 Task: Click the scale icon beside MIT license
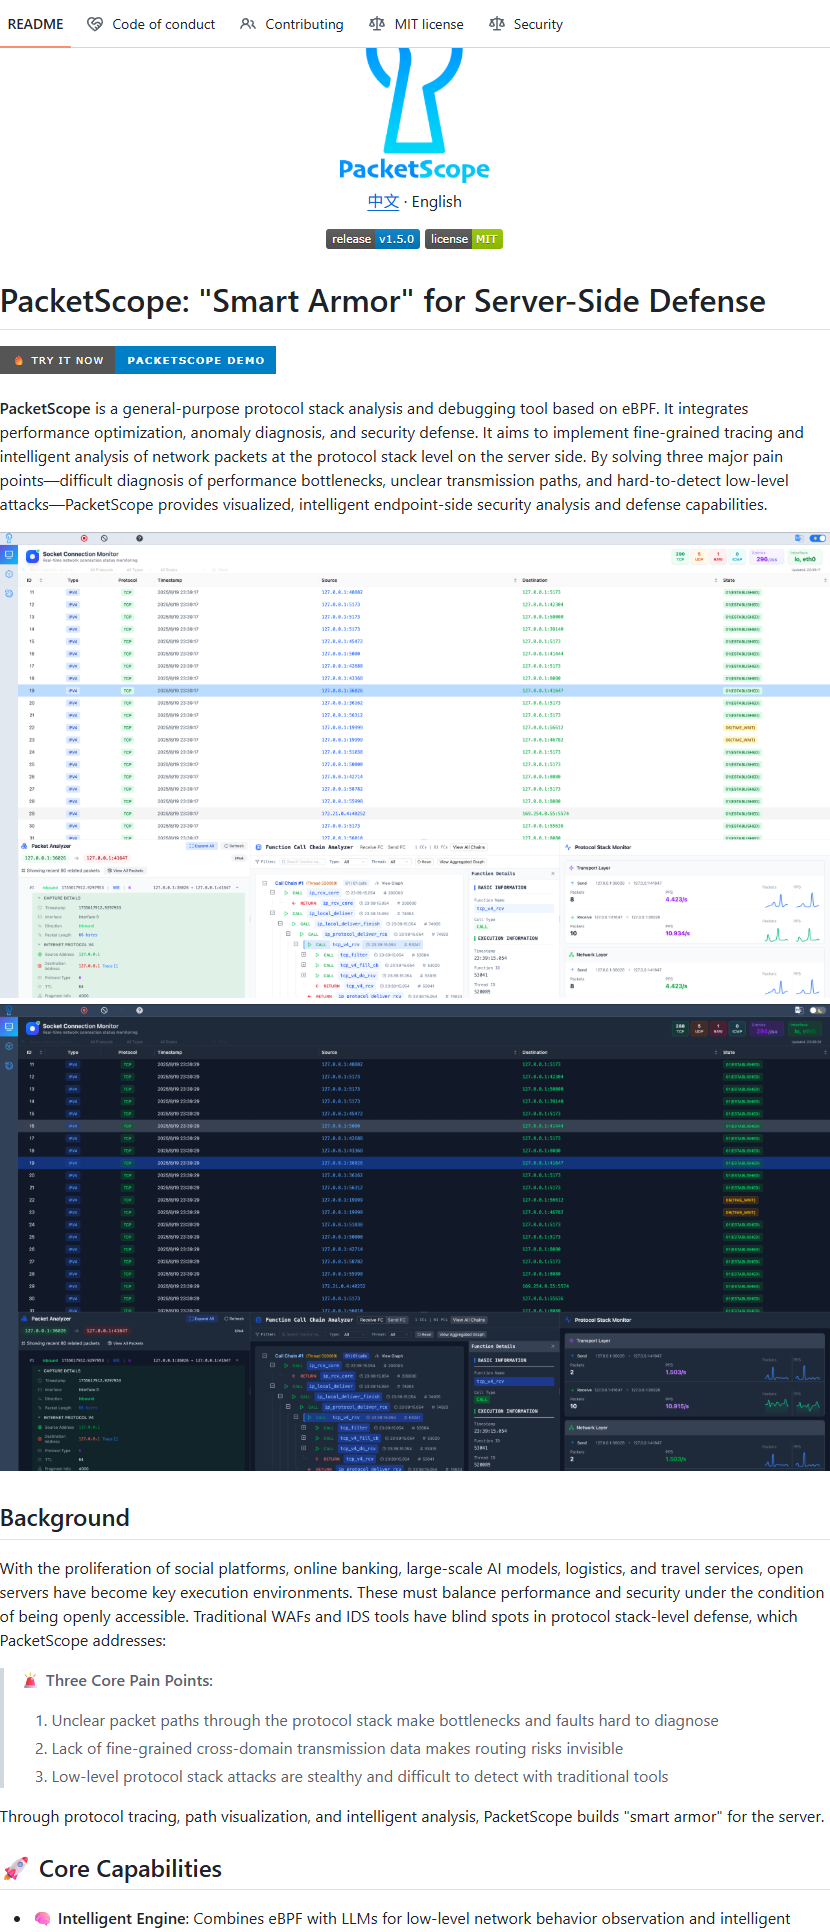pos(377,24)
